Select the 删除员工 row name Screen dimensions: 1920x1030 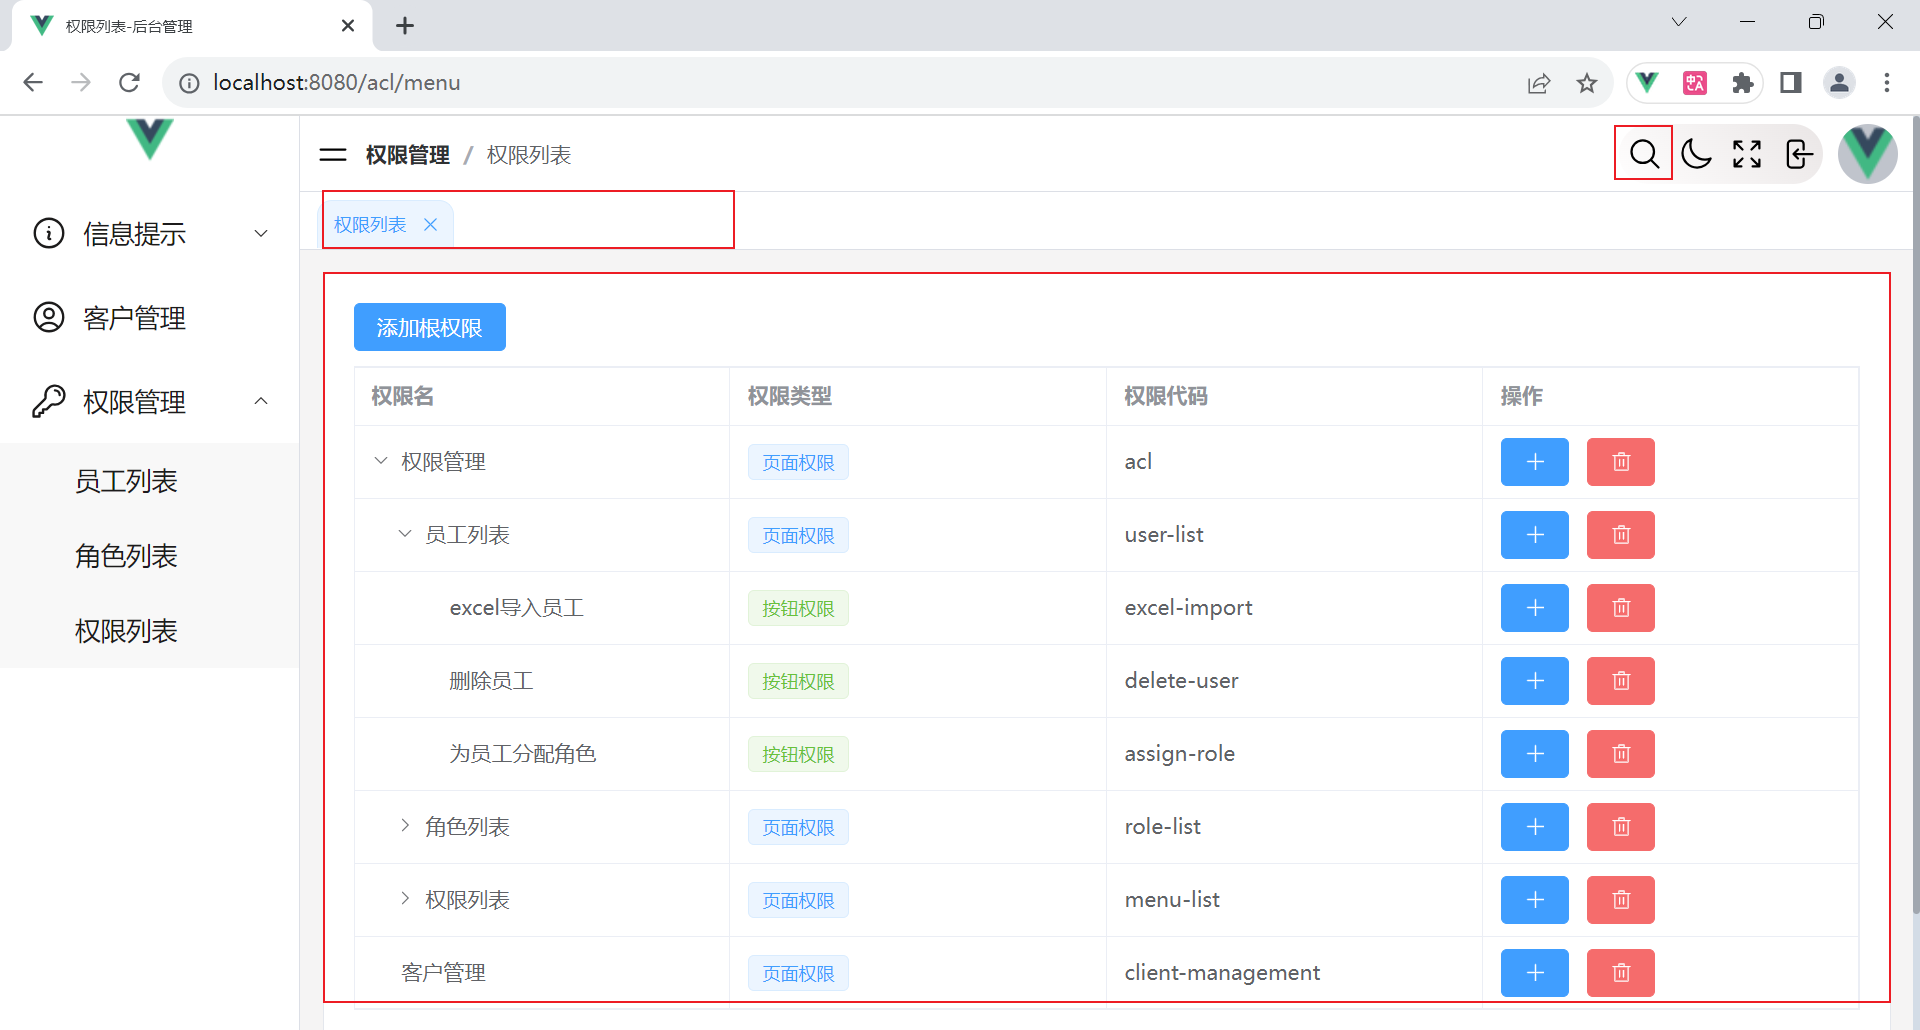click(491, 681)
